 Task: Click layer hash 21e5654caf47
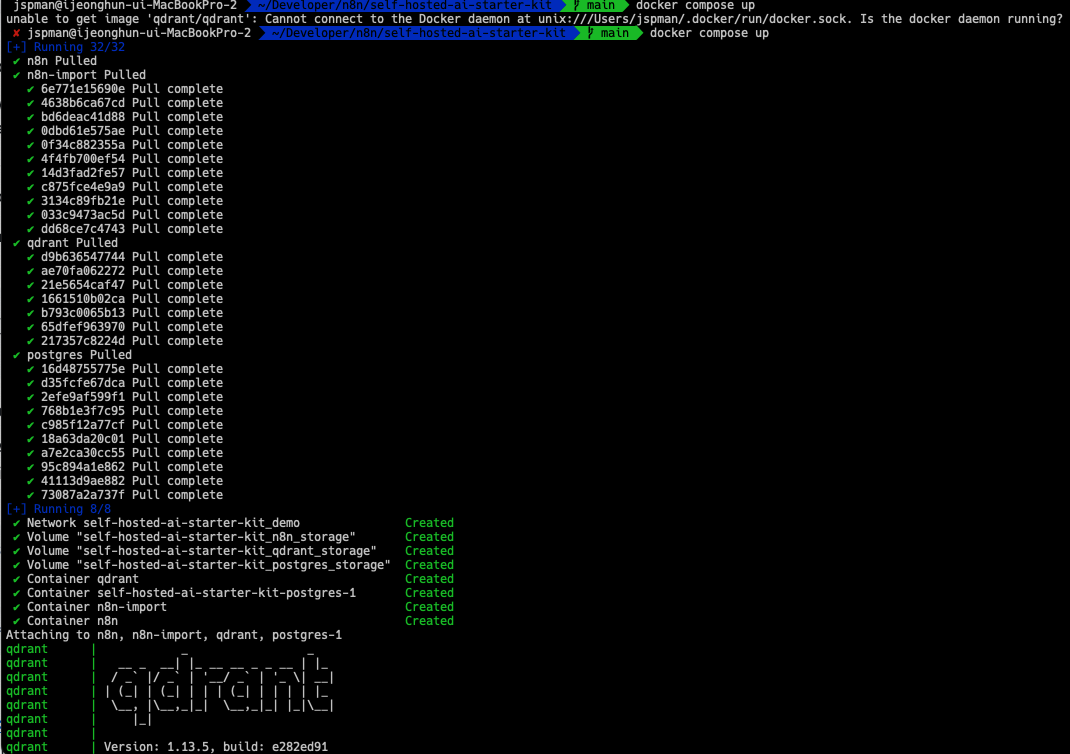pyautogui.click(x=83, y=285)
